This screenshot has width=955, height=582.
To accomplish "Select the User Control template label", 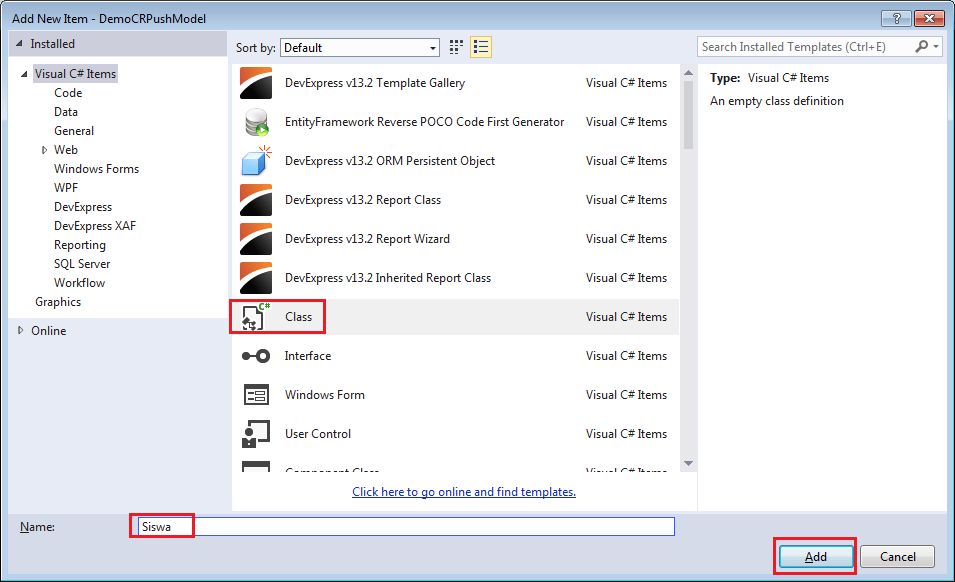I will point(318,433).
